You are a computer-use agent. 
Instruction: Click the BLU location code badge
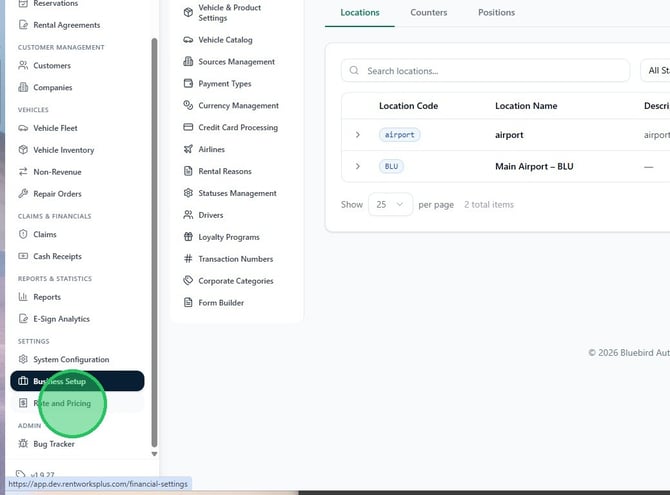(x=391, y=166)
